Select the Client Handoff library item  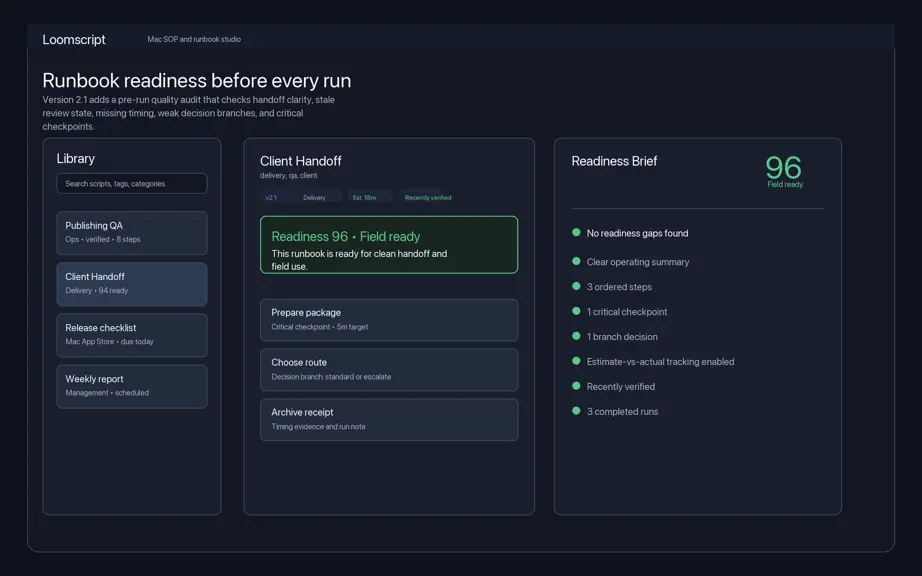(132, 284)
